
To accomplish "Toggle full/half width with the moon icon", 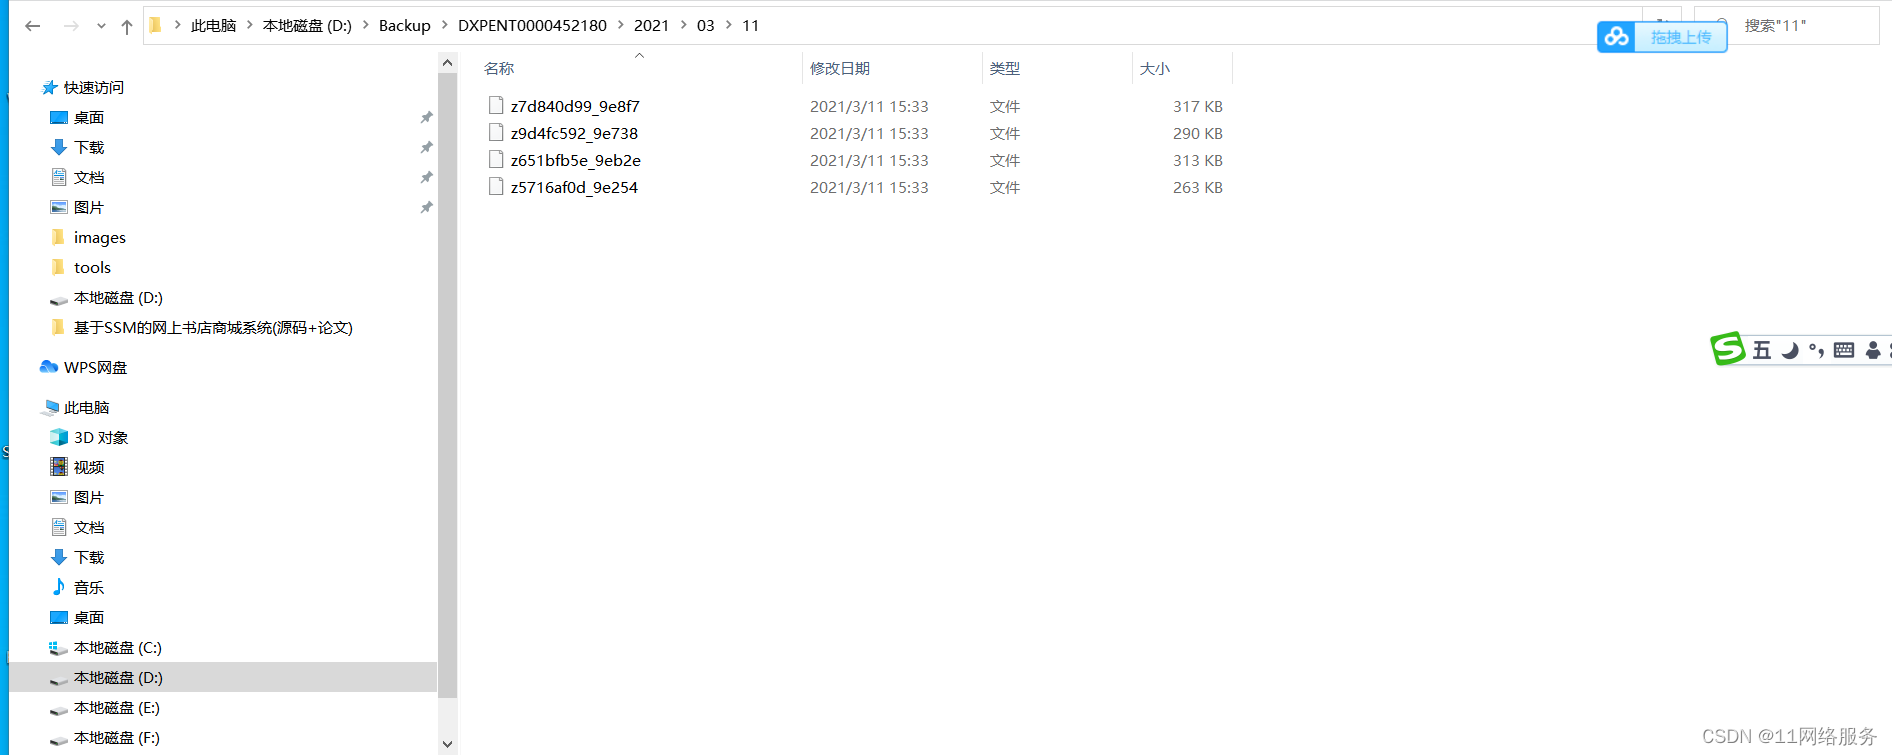I will [1790, 350].
